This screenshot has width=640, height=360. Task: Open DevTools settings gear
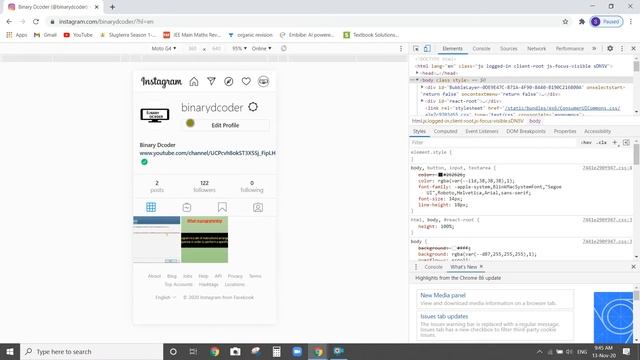coord(610,48)
